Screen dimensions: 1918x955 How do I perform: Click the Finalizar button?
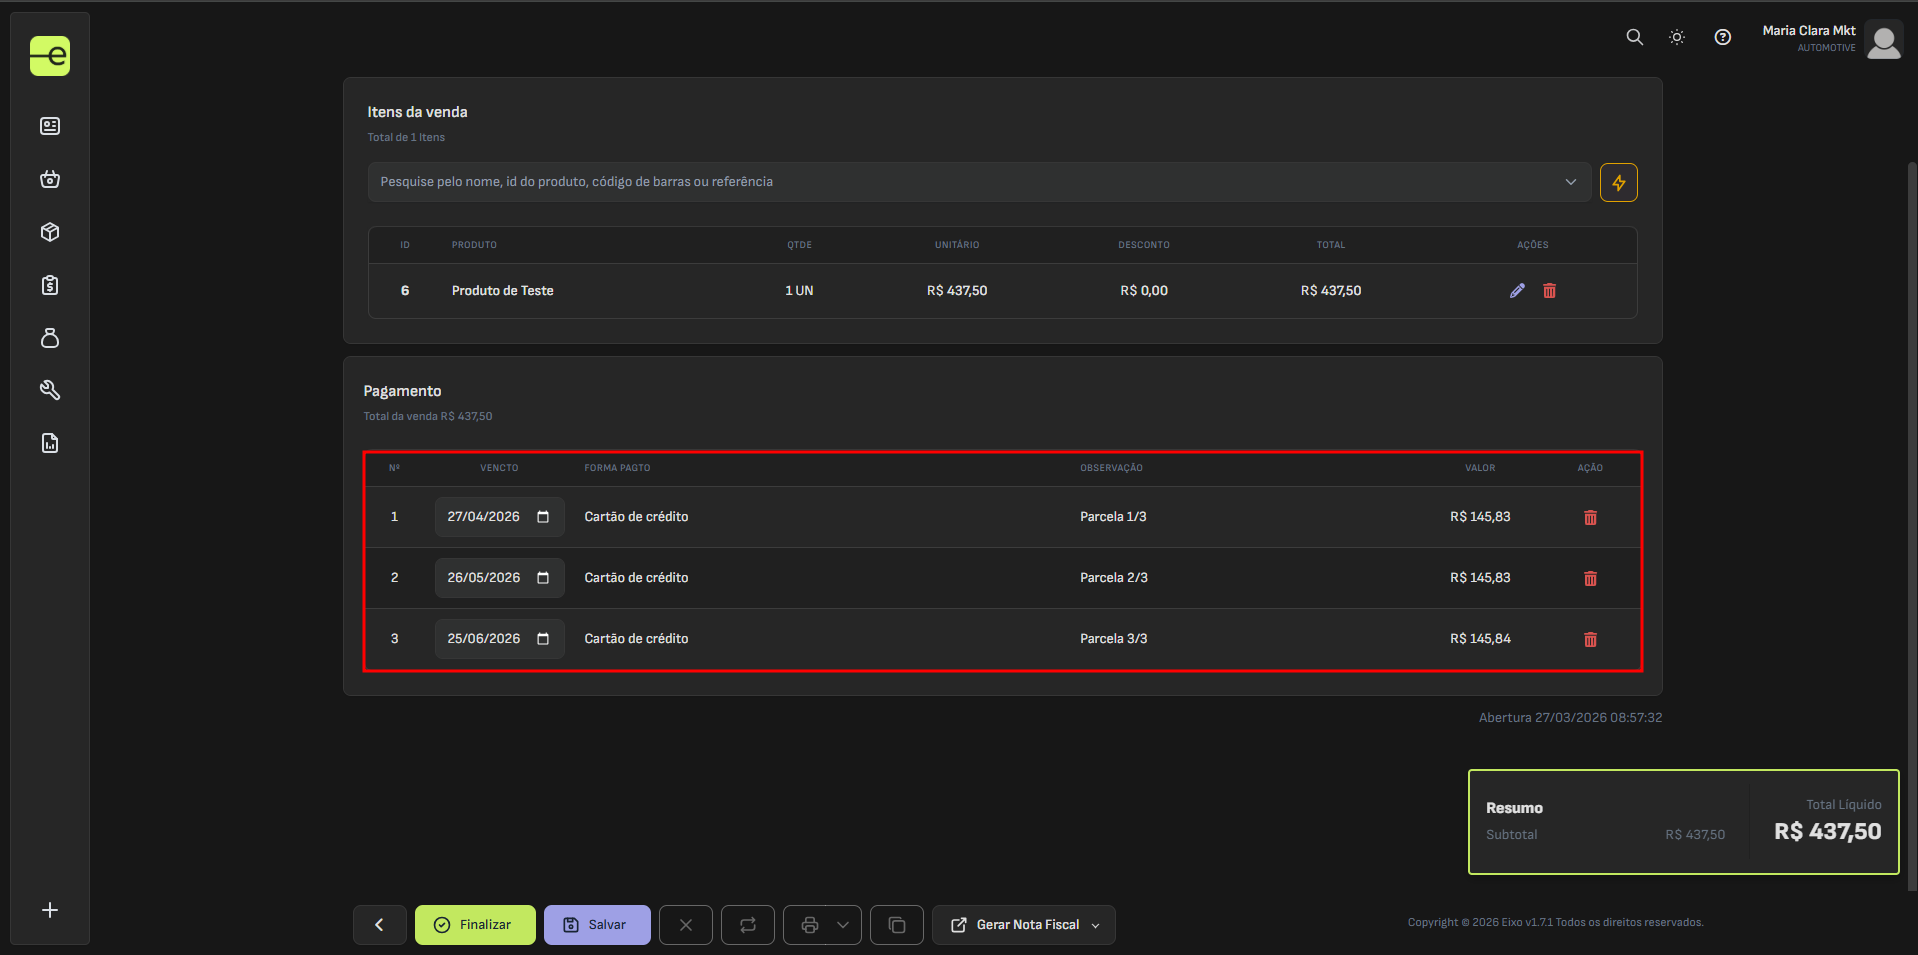475,925
